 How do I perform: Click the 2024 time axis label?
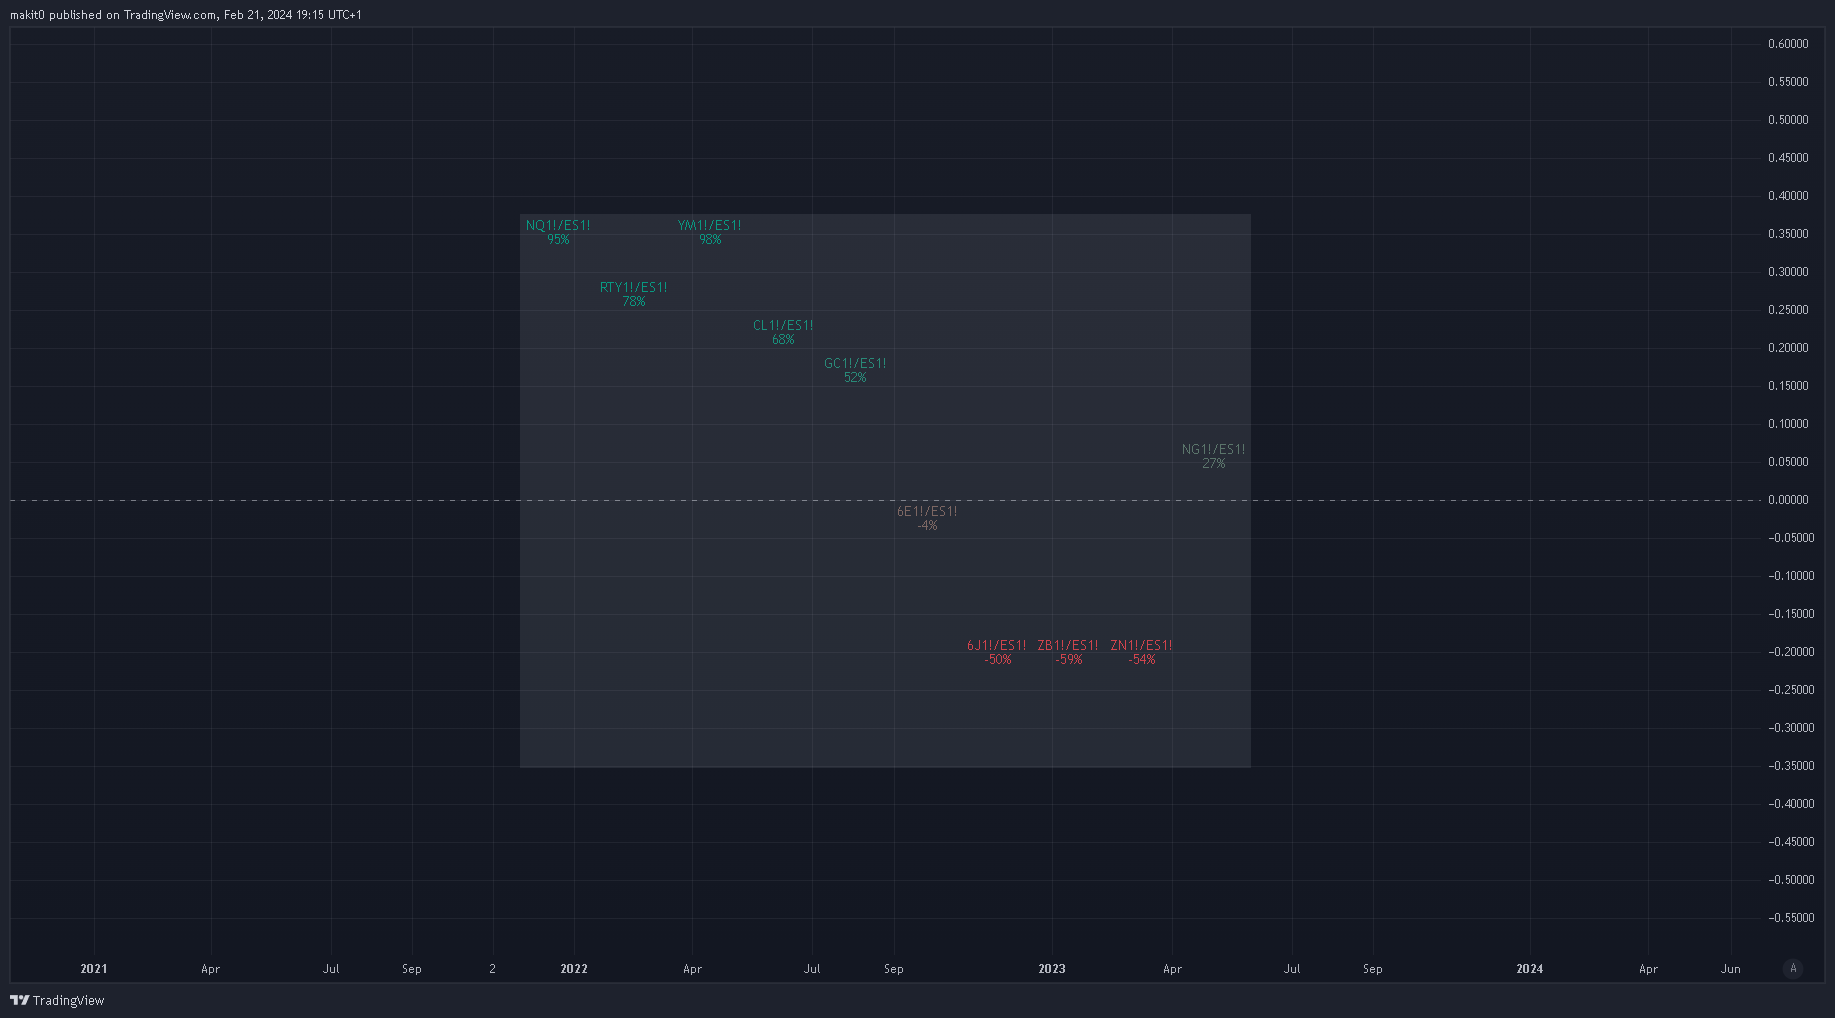click(1530, 969)
